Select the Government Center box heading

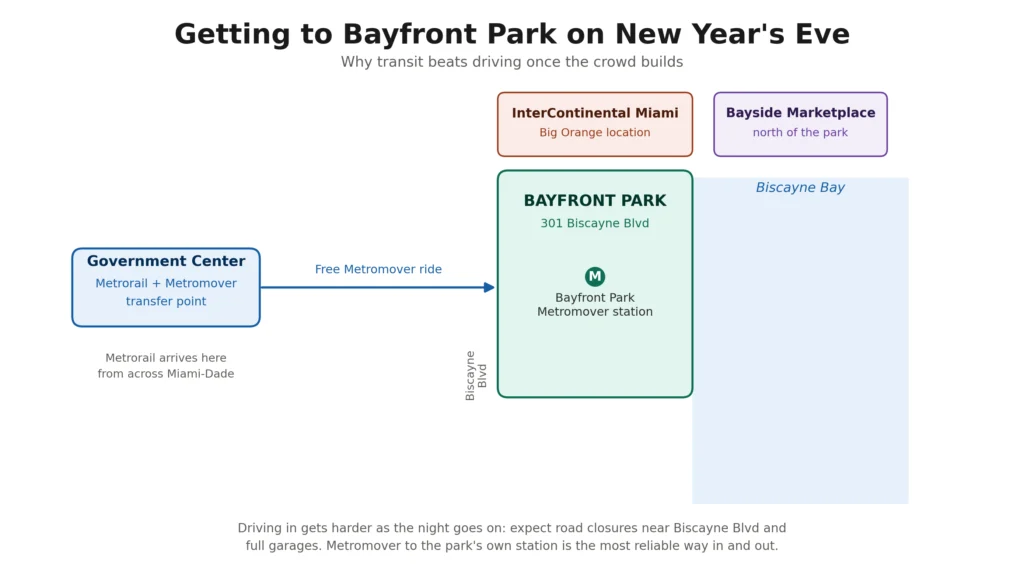tap(166, 261)
